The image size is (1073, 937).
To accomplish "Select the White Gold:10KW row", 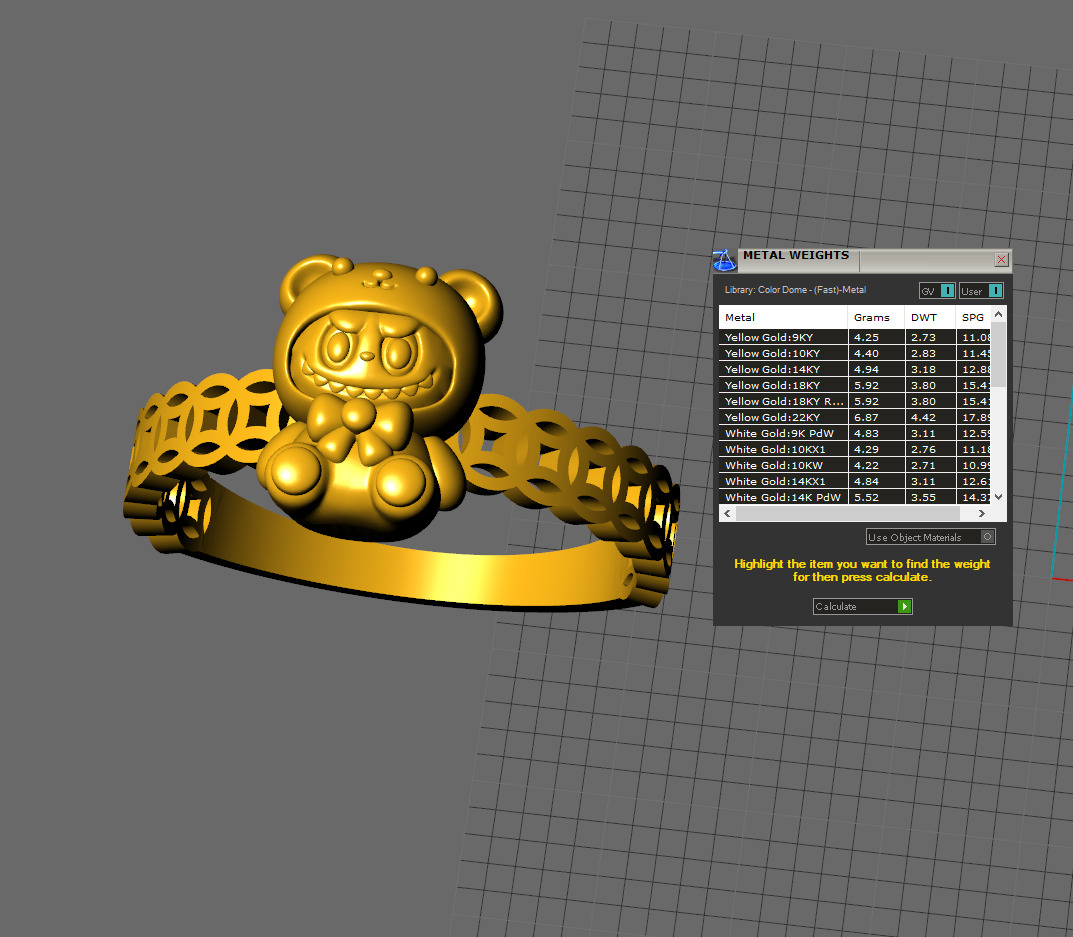I will [x=854, y=465].
